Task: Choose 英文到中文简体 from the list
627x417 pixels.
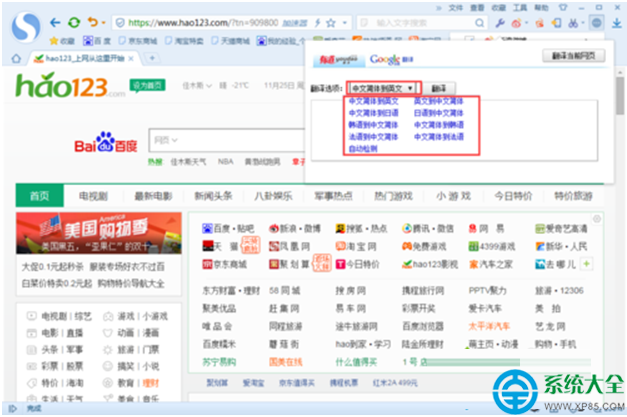Action: tap(438, 101)
